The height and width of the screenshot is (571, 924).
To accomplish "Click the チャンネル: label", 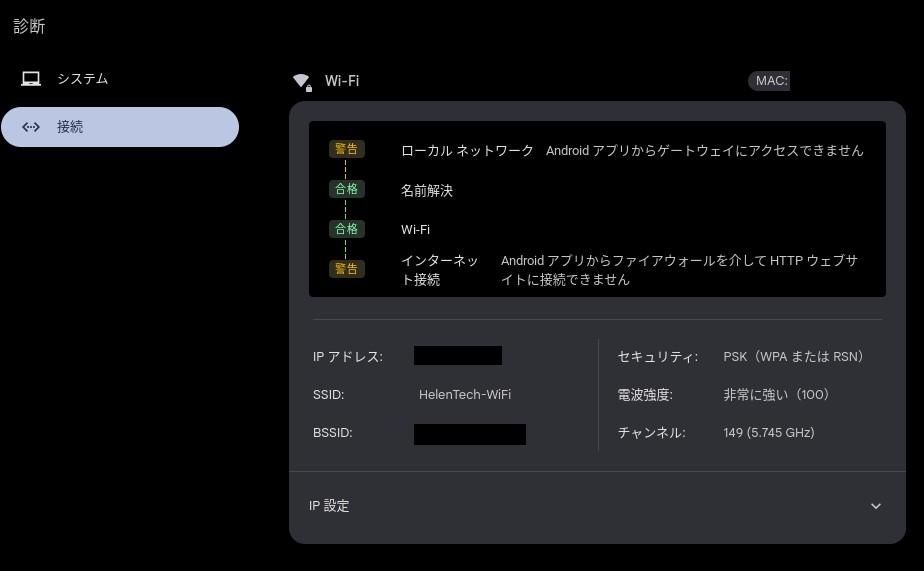I will click(651, 433).
